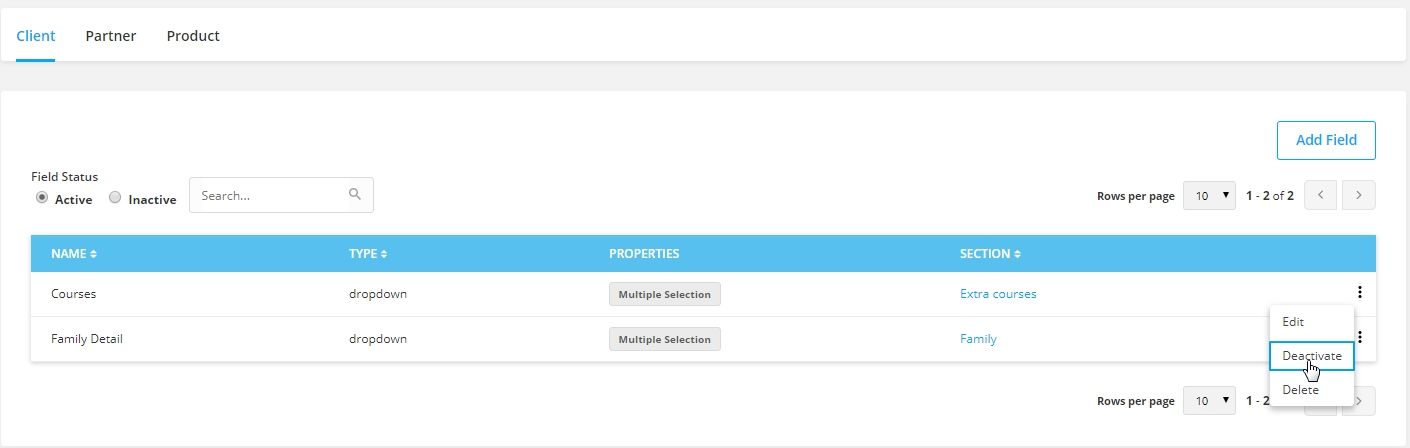Click the dropdown type in Courses row
The height and width of the screenshot is (448, 1410).
pos(378,294)
